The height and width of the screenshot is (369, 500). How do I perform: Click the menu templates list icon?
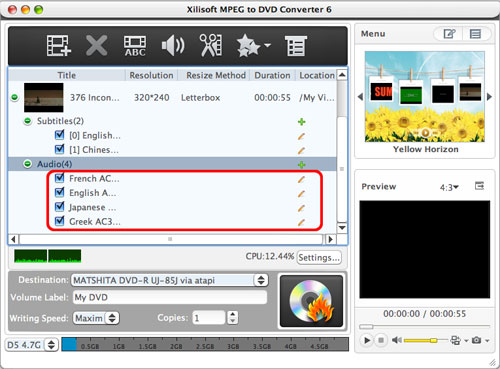pos(475,34)
